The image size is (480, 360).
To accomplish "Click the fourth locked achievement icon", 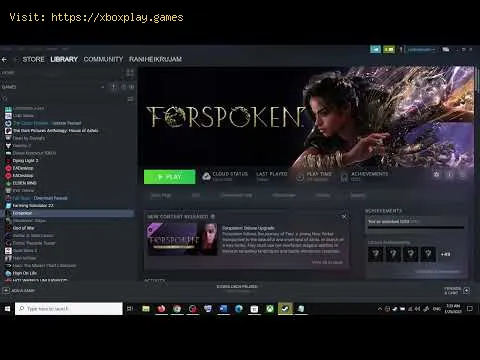I will pos(428,254).
